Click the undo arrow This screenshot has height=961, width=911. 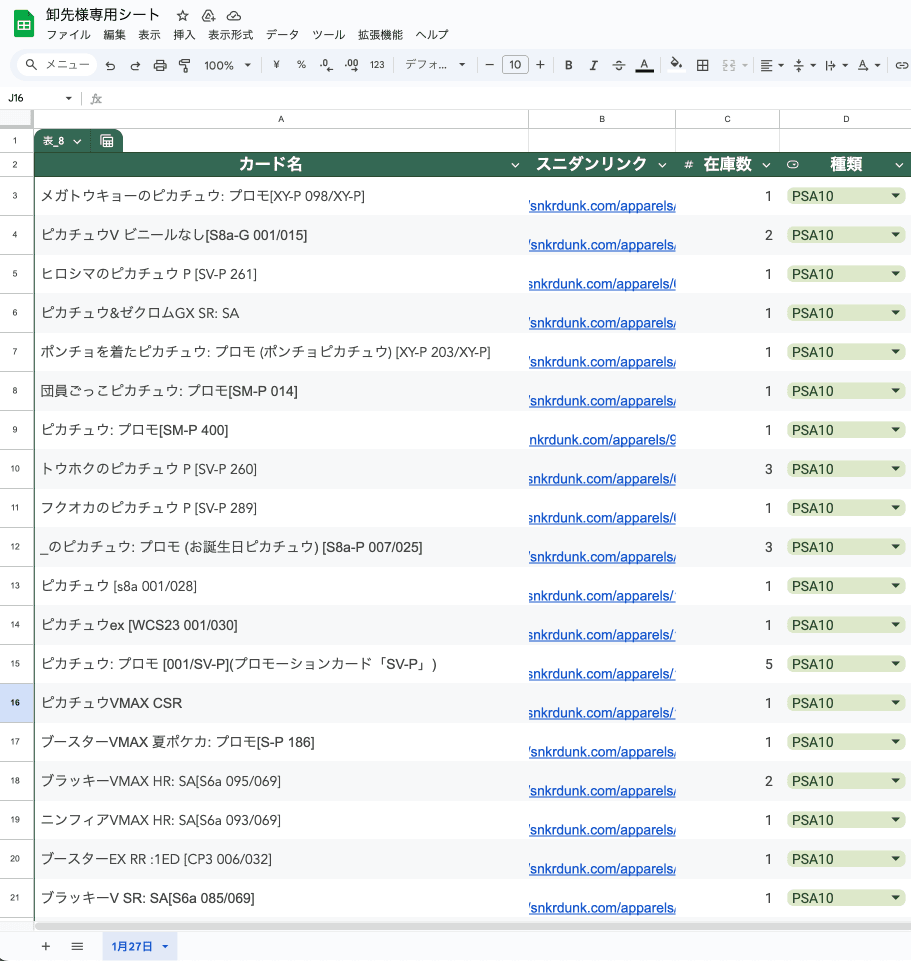(x=110, y=65)
